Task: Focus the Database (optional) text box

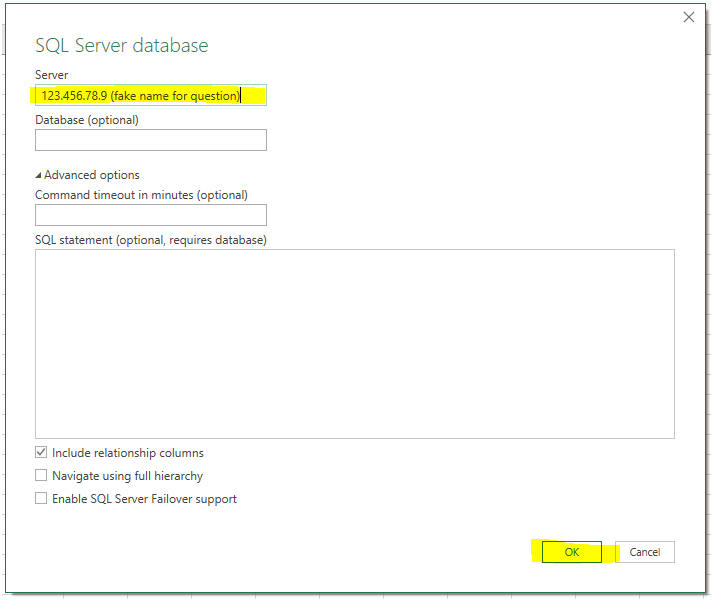Action: [151, 140]
